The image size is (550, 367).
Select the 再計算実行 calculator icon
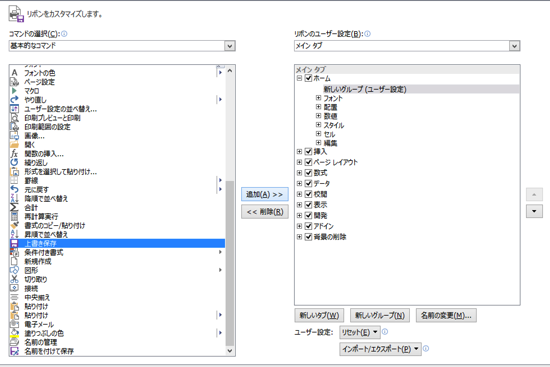point(14,216)
